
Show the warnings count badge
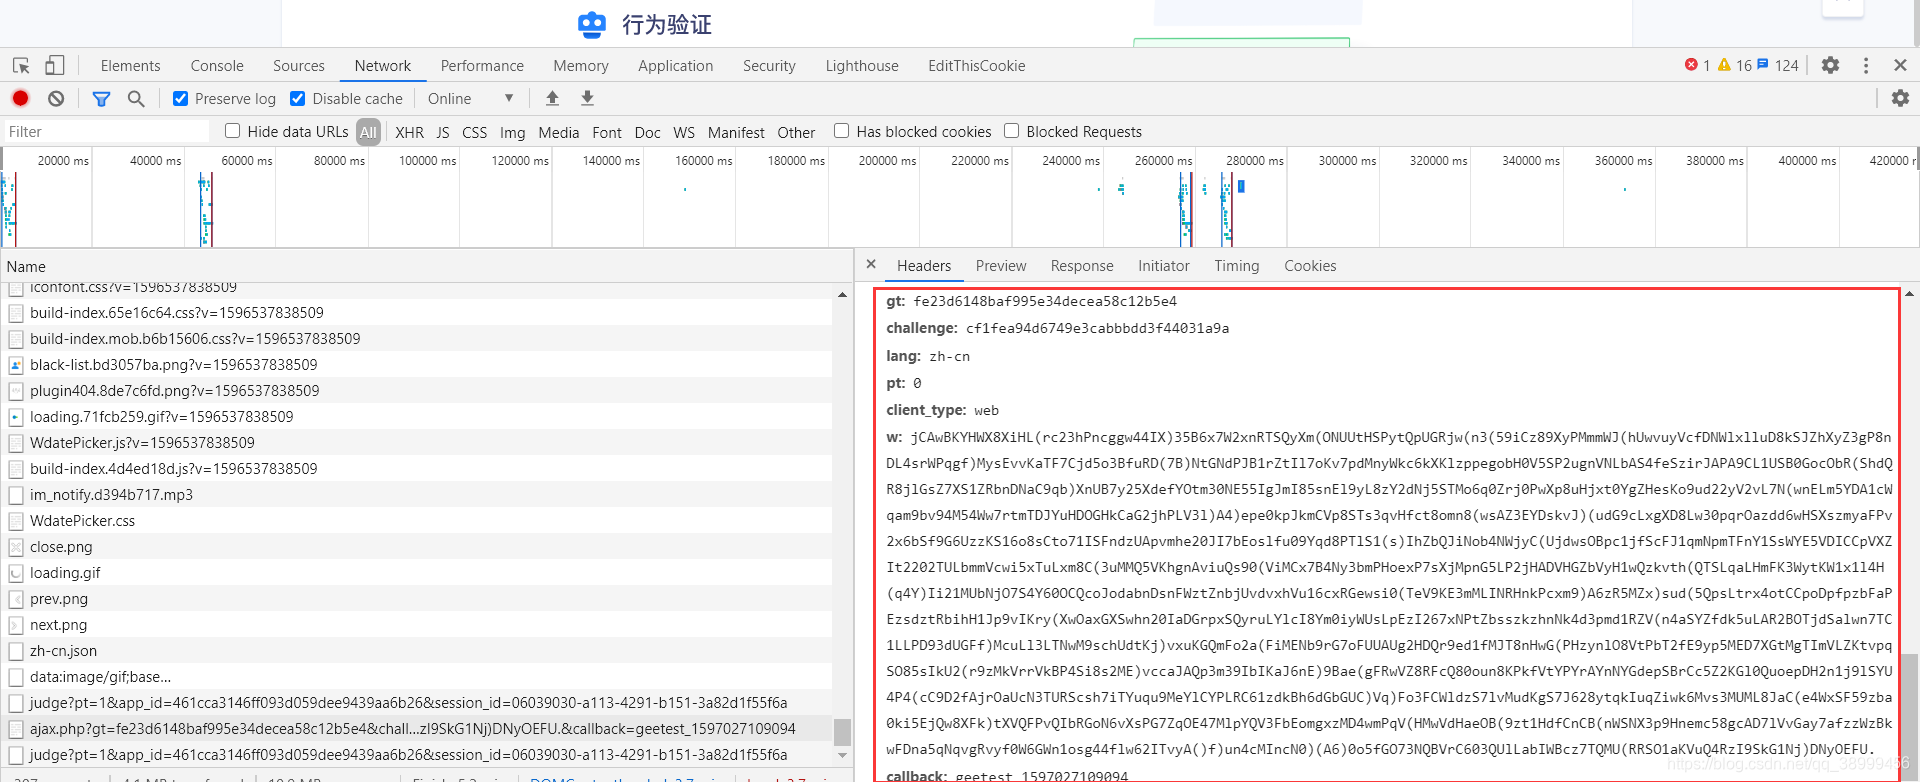pyautogui.click(x=1734, y=65)
